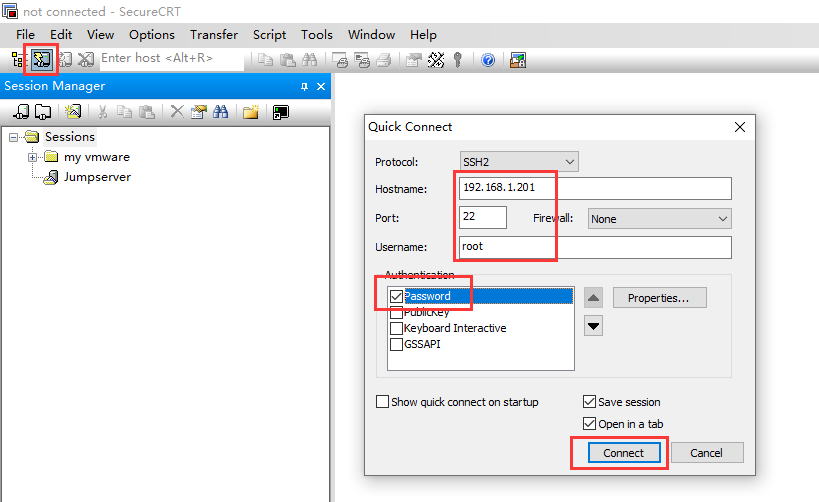
Task: Open the File menu
Action: click(x=25, y=35)
